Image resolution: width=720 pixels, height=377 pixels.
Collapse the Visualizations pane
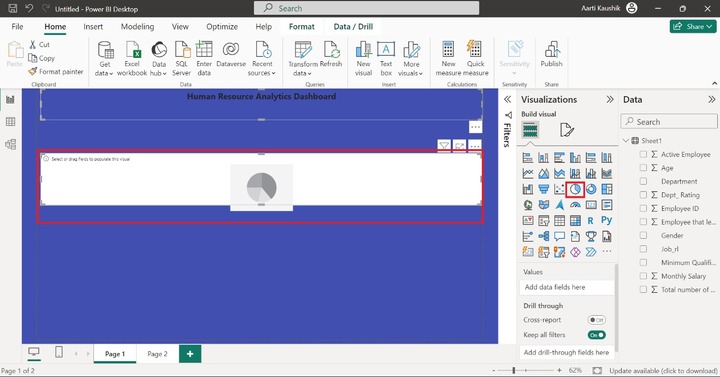pyautogui.click(x=610, y=100)
